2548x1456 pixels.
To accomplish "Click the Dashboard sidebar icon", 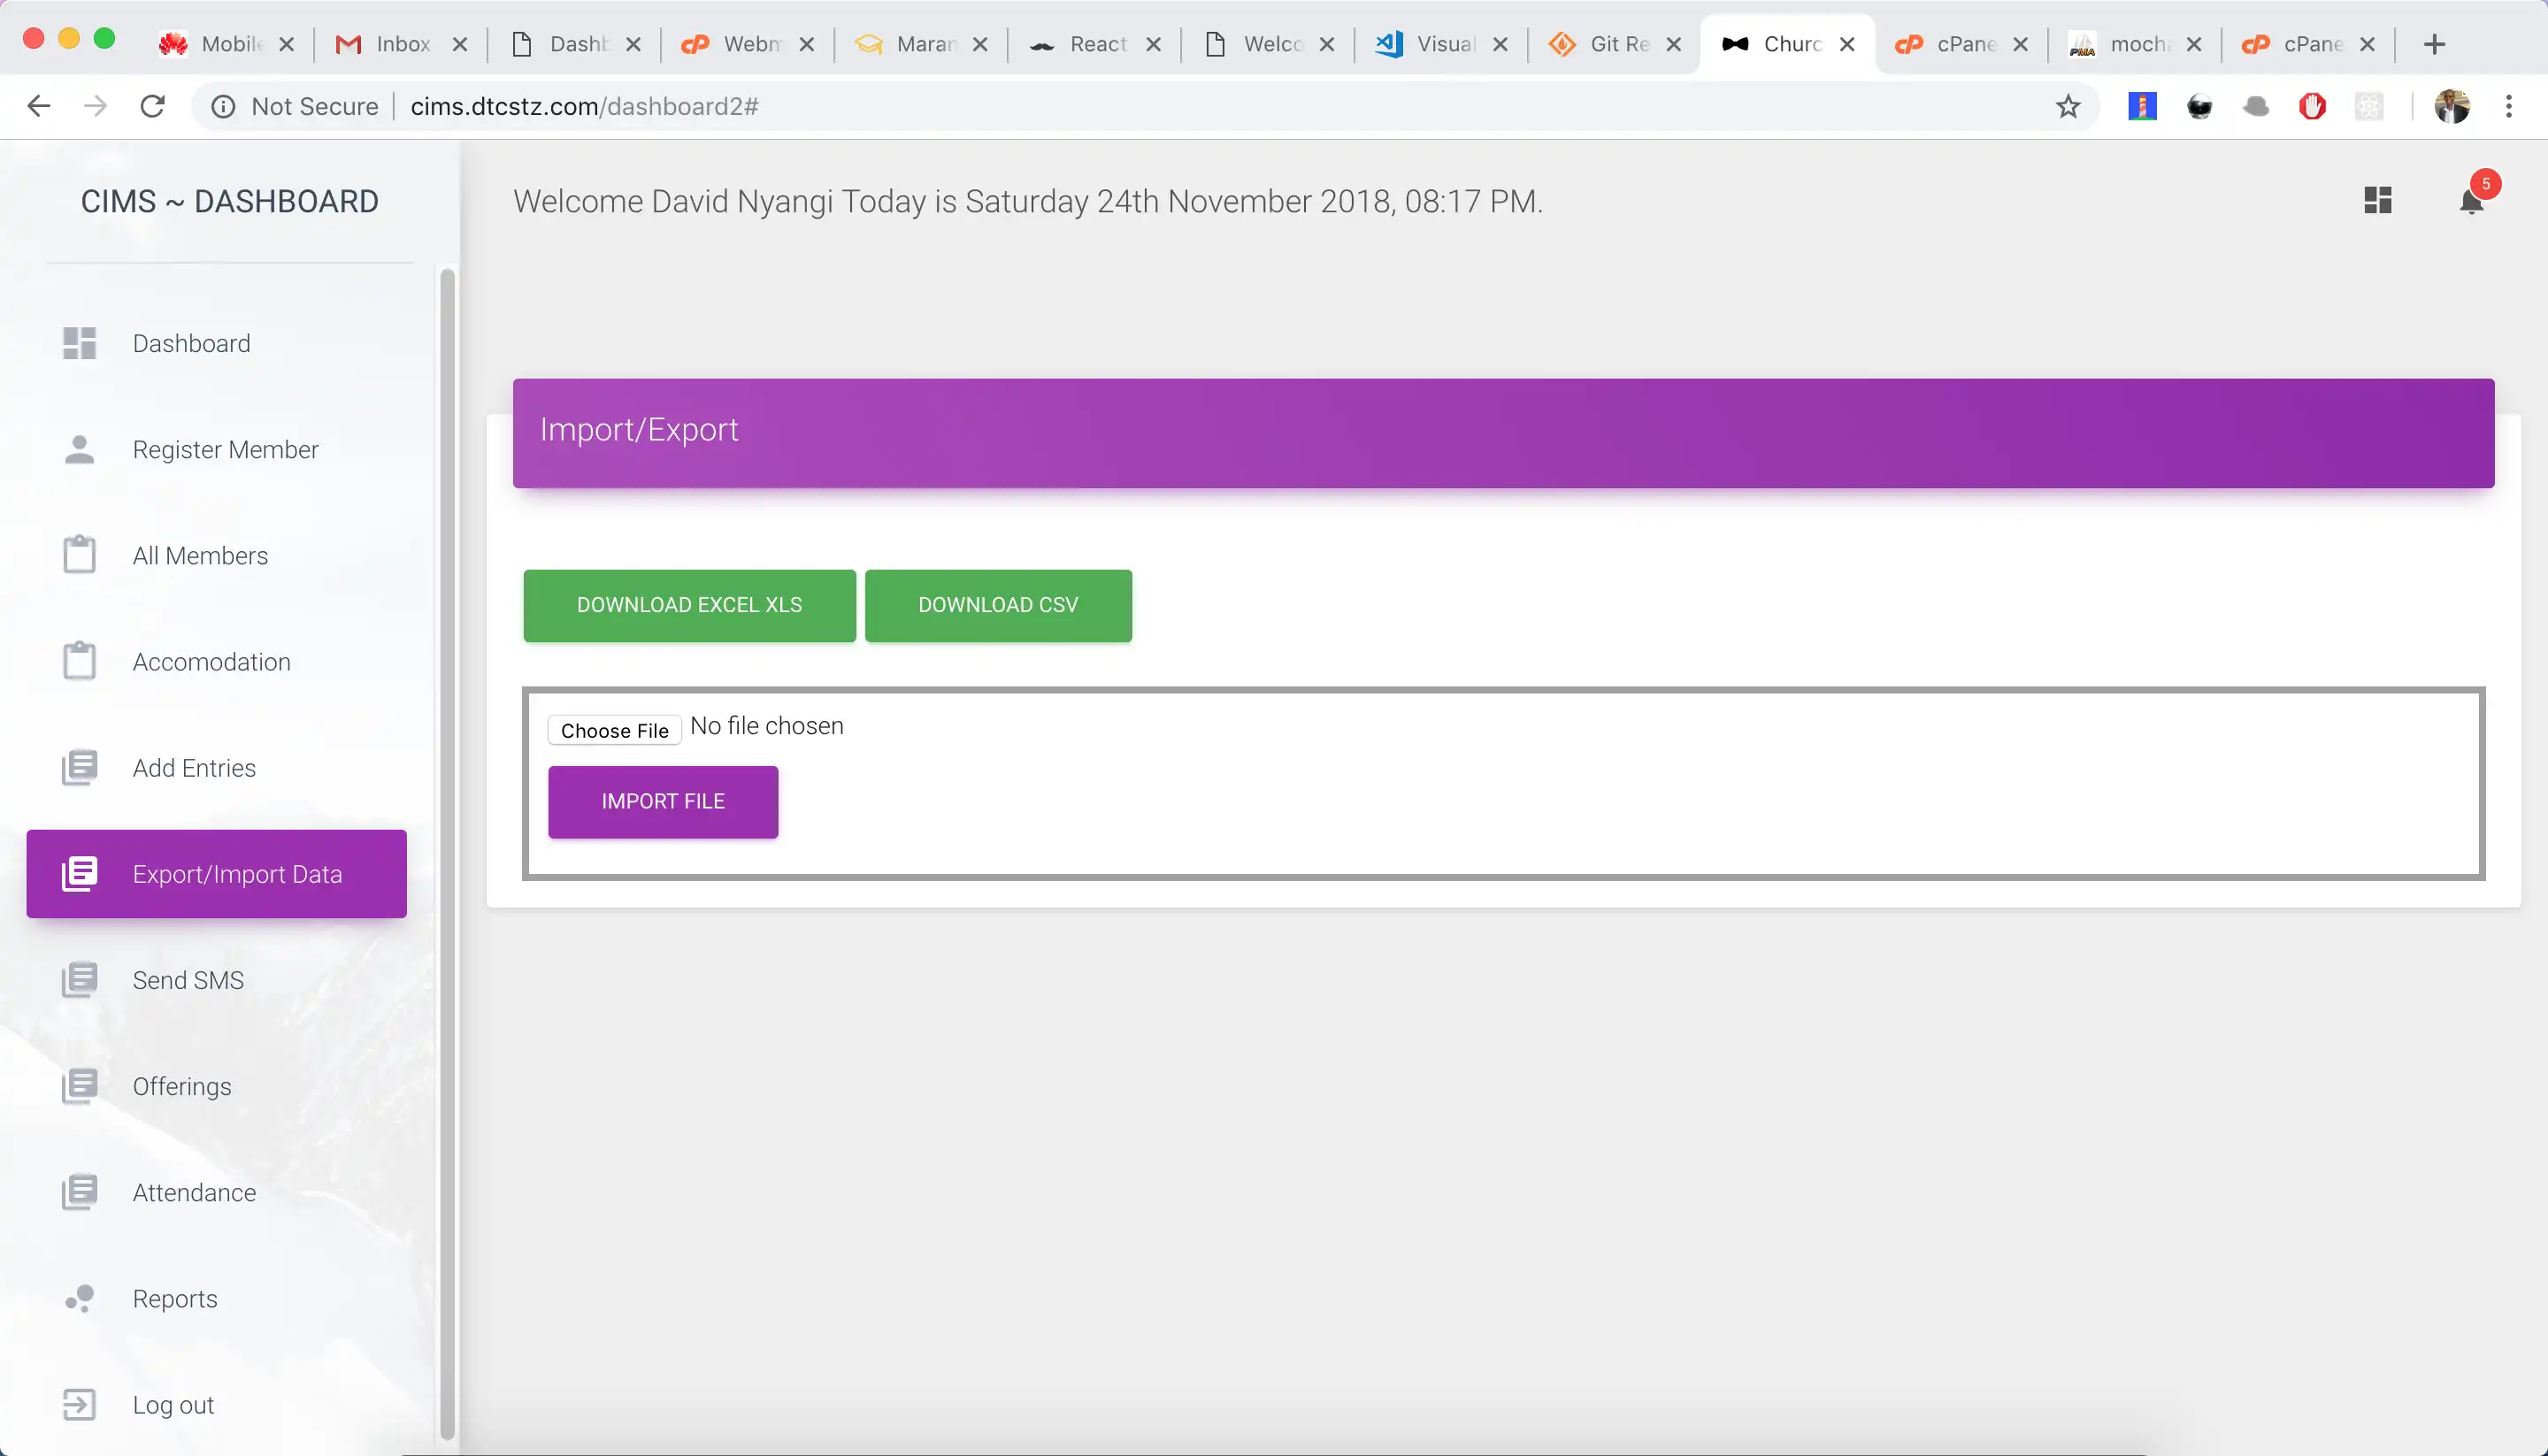I will pos(81,341).
